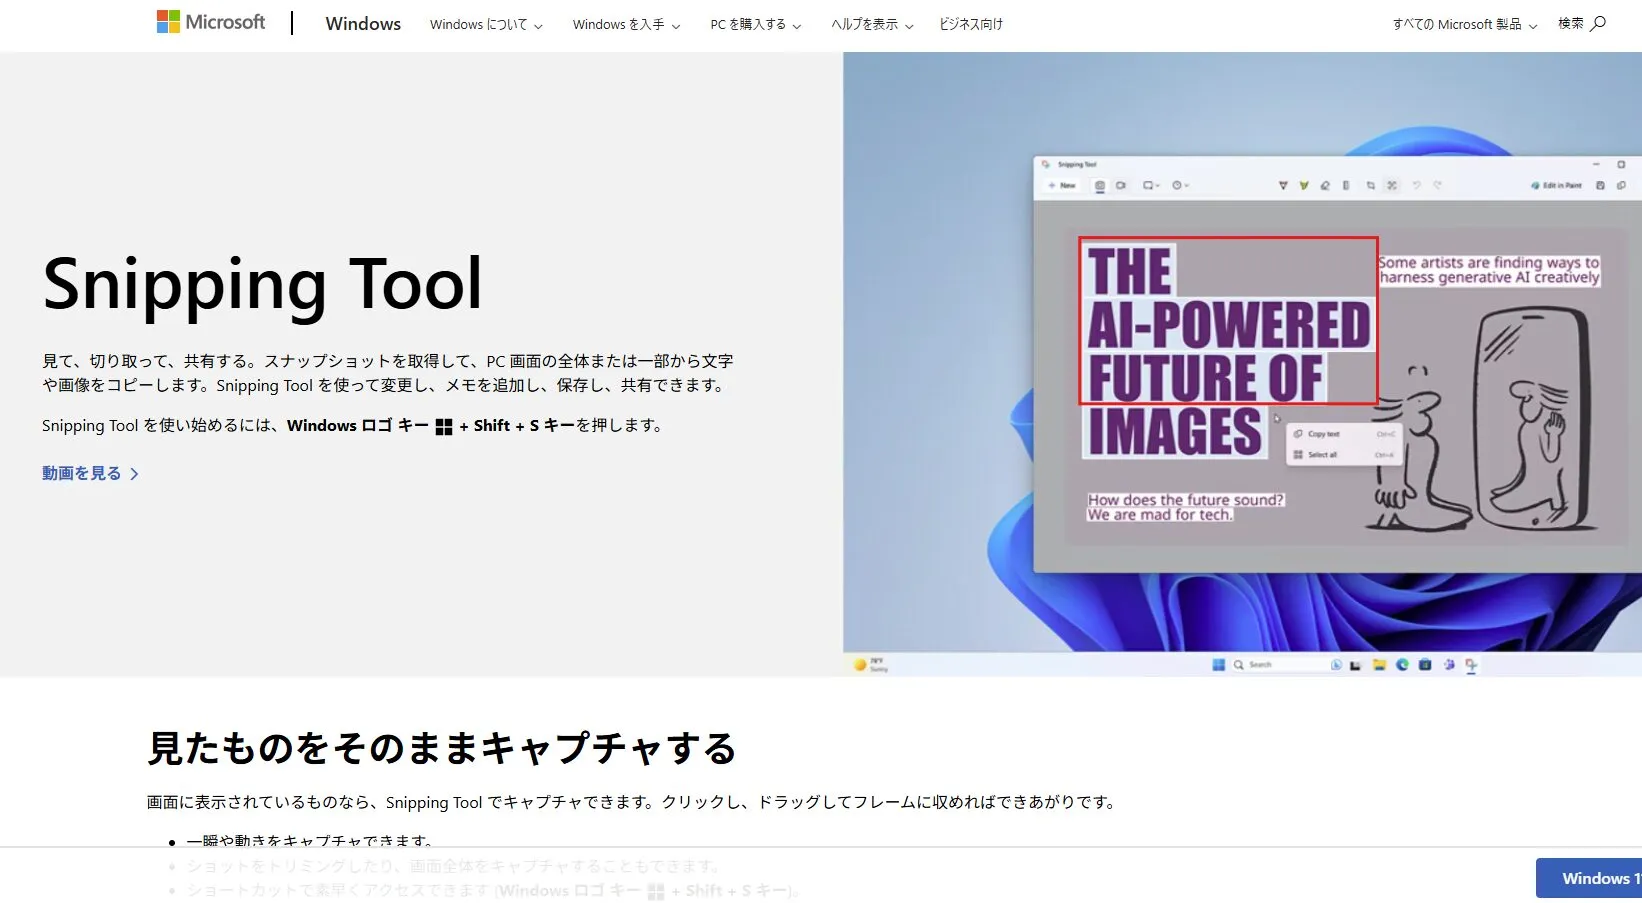Open snip shape dropdown in pictured toolbar

[1151, 185]
